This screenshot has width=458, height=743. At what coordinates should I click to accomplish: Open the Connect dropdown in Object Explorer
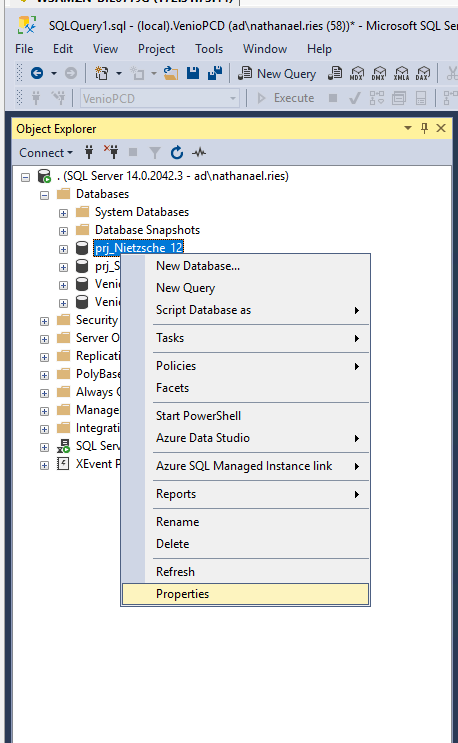pos(45,153)
